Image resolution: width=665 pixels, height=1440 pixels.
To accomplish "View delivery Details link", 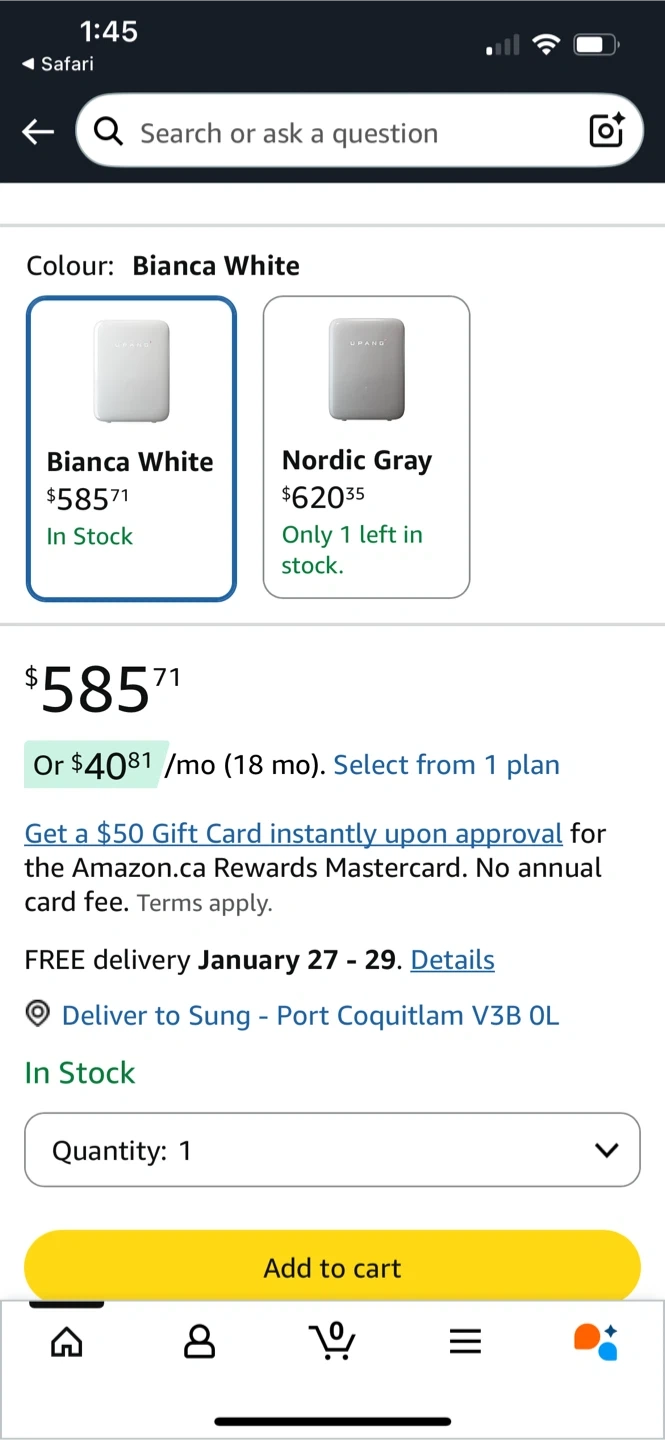I will click(452, 960).
